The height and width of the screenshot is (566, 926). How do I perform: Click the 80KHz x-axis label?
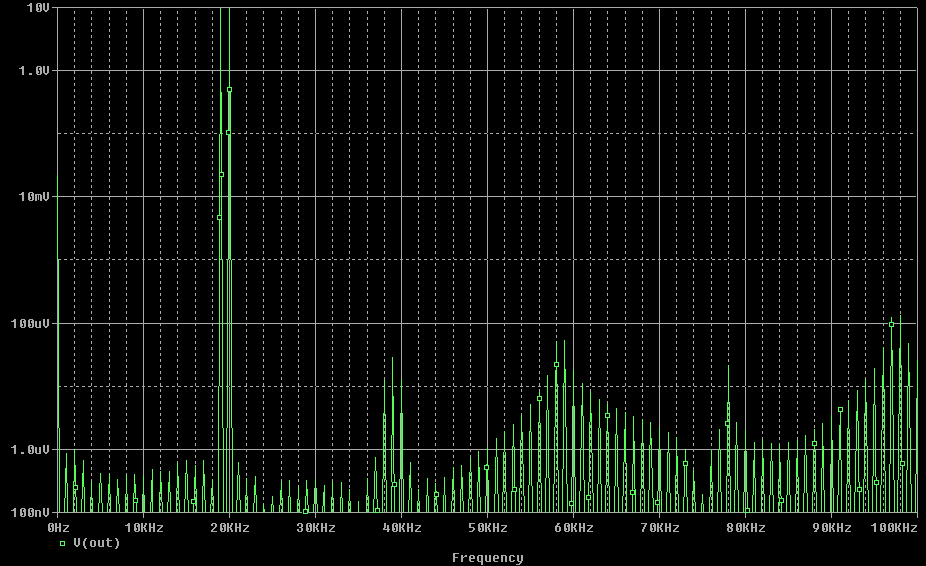746,528
